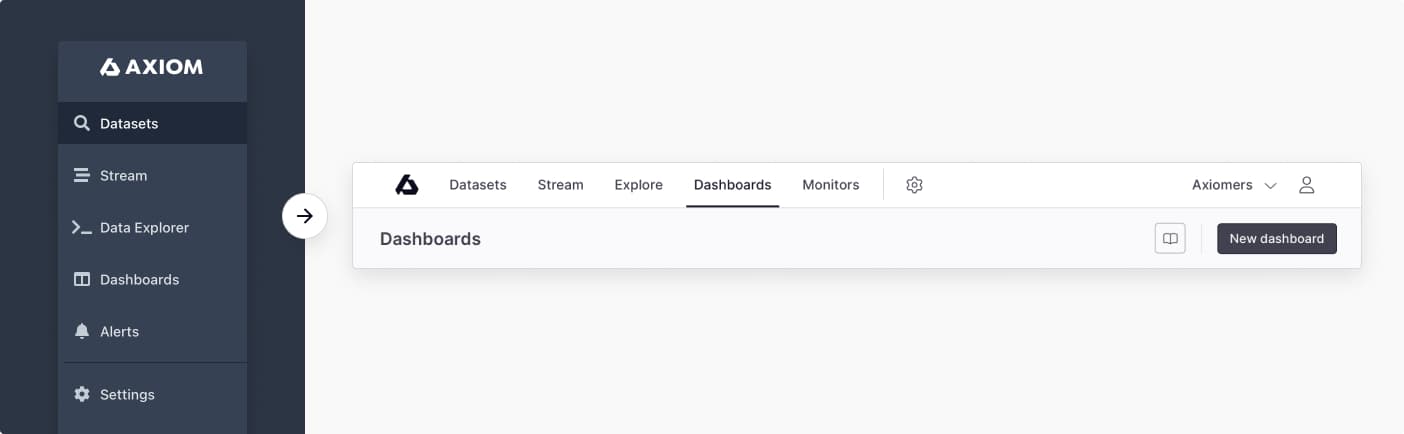
Task: Open the Stream tab in the top navigation
Action: pos(561,185)
